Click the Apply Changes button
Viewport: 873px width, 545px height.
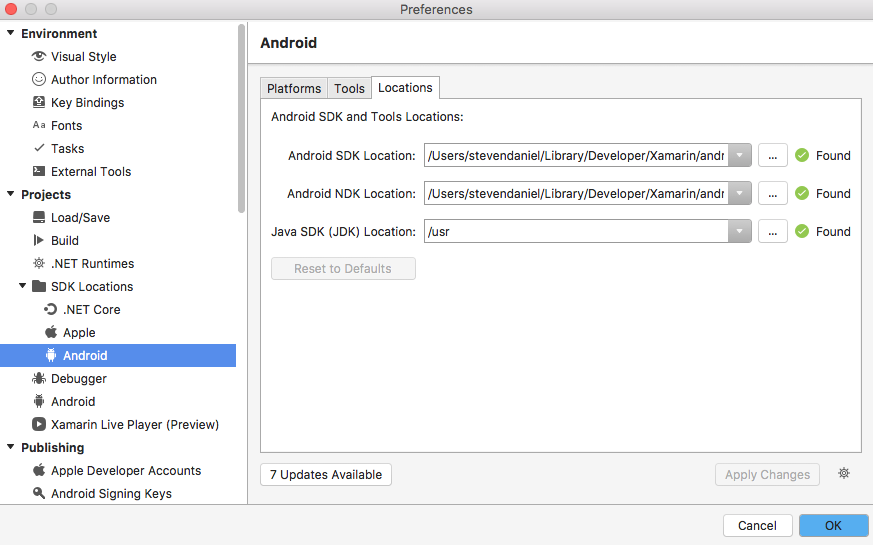tap(767, 474)
